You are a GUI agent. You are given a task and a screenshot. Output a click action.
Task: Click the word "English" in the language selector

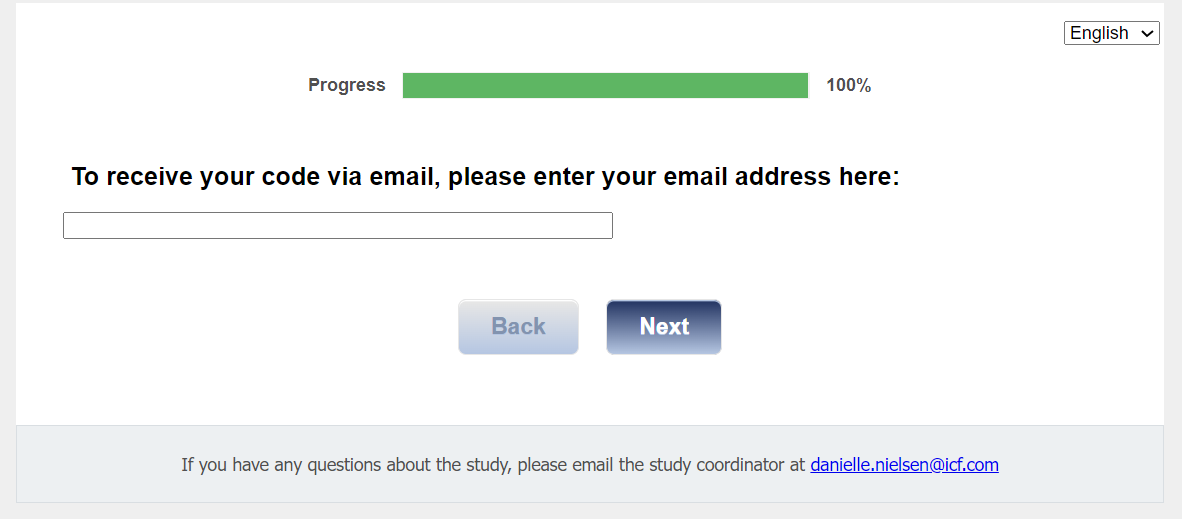(x=1099, y=33)
